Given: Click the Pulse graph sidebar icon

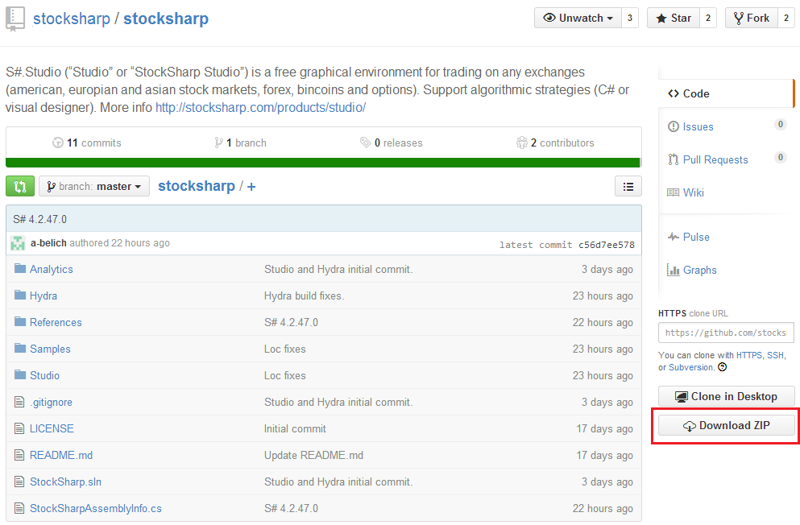Looking at the screenshot, I should tap(674, 237).
